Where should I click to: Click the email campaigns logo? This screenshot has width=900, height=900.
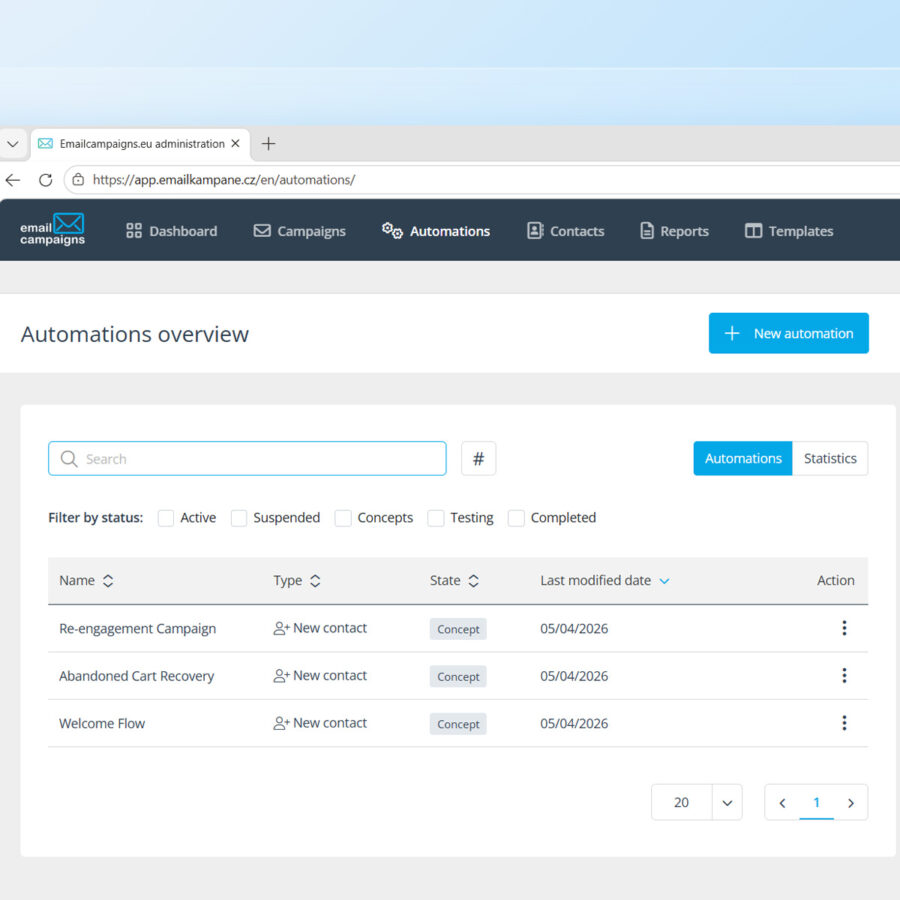(x=52, y=230)
